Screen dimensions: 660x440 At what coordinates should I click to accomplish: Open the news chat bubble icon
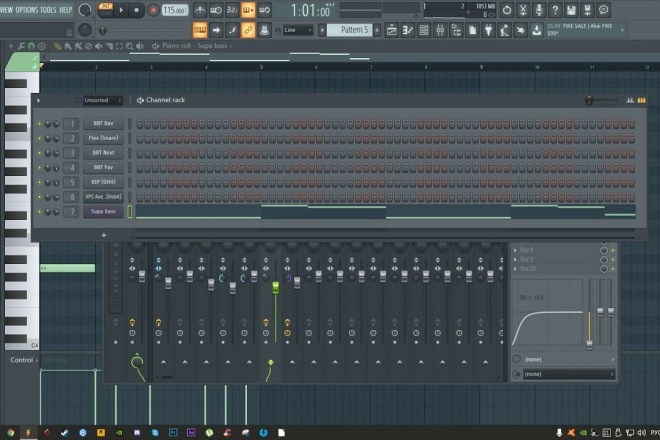[x=603, y=10]
